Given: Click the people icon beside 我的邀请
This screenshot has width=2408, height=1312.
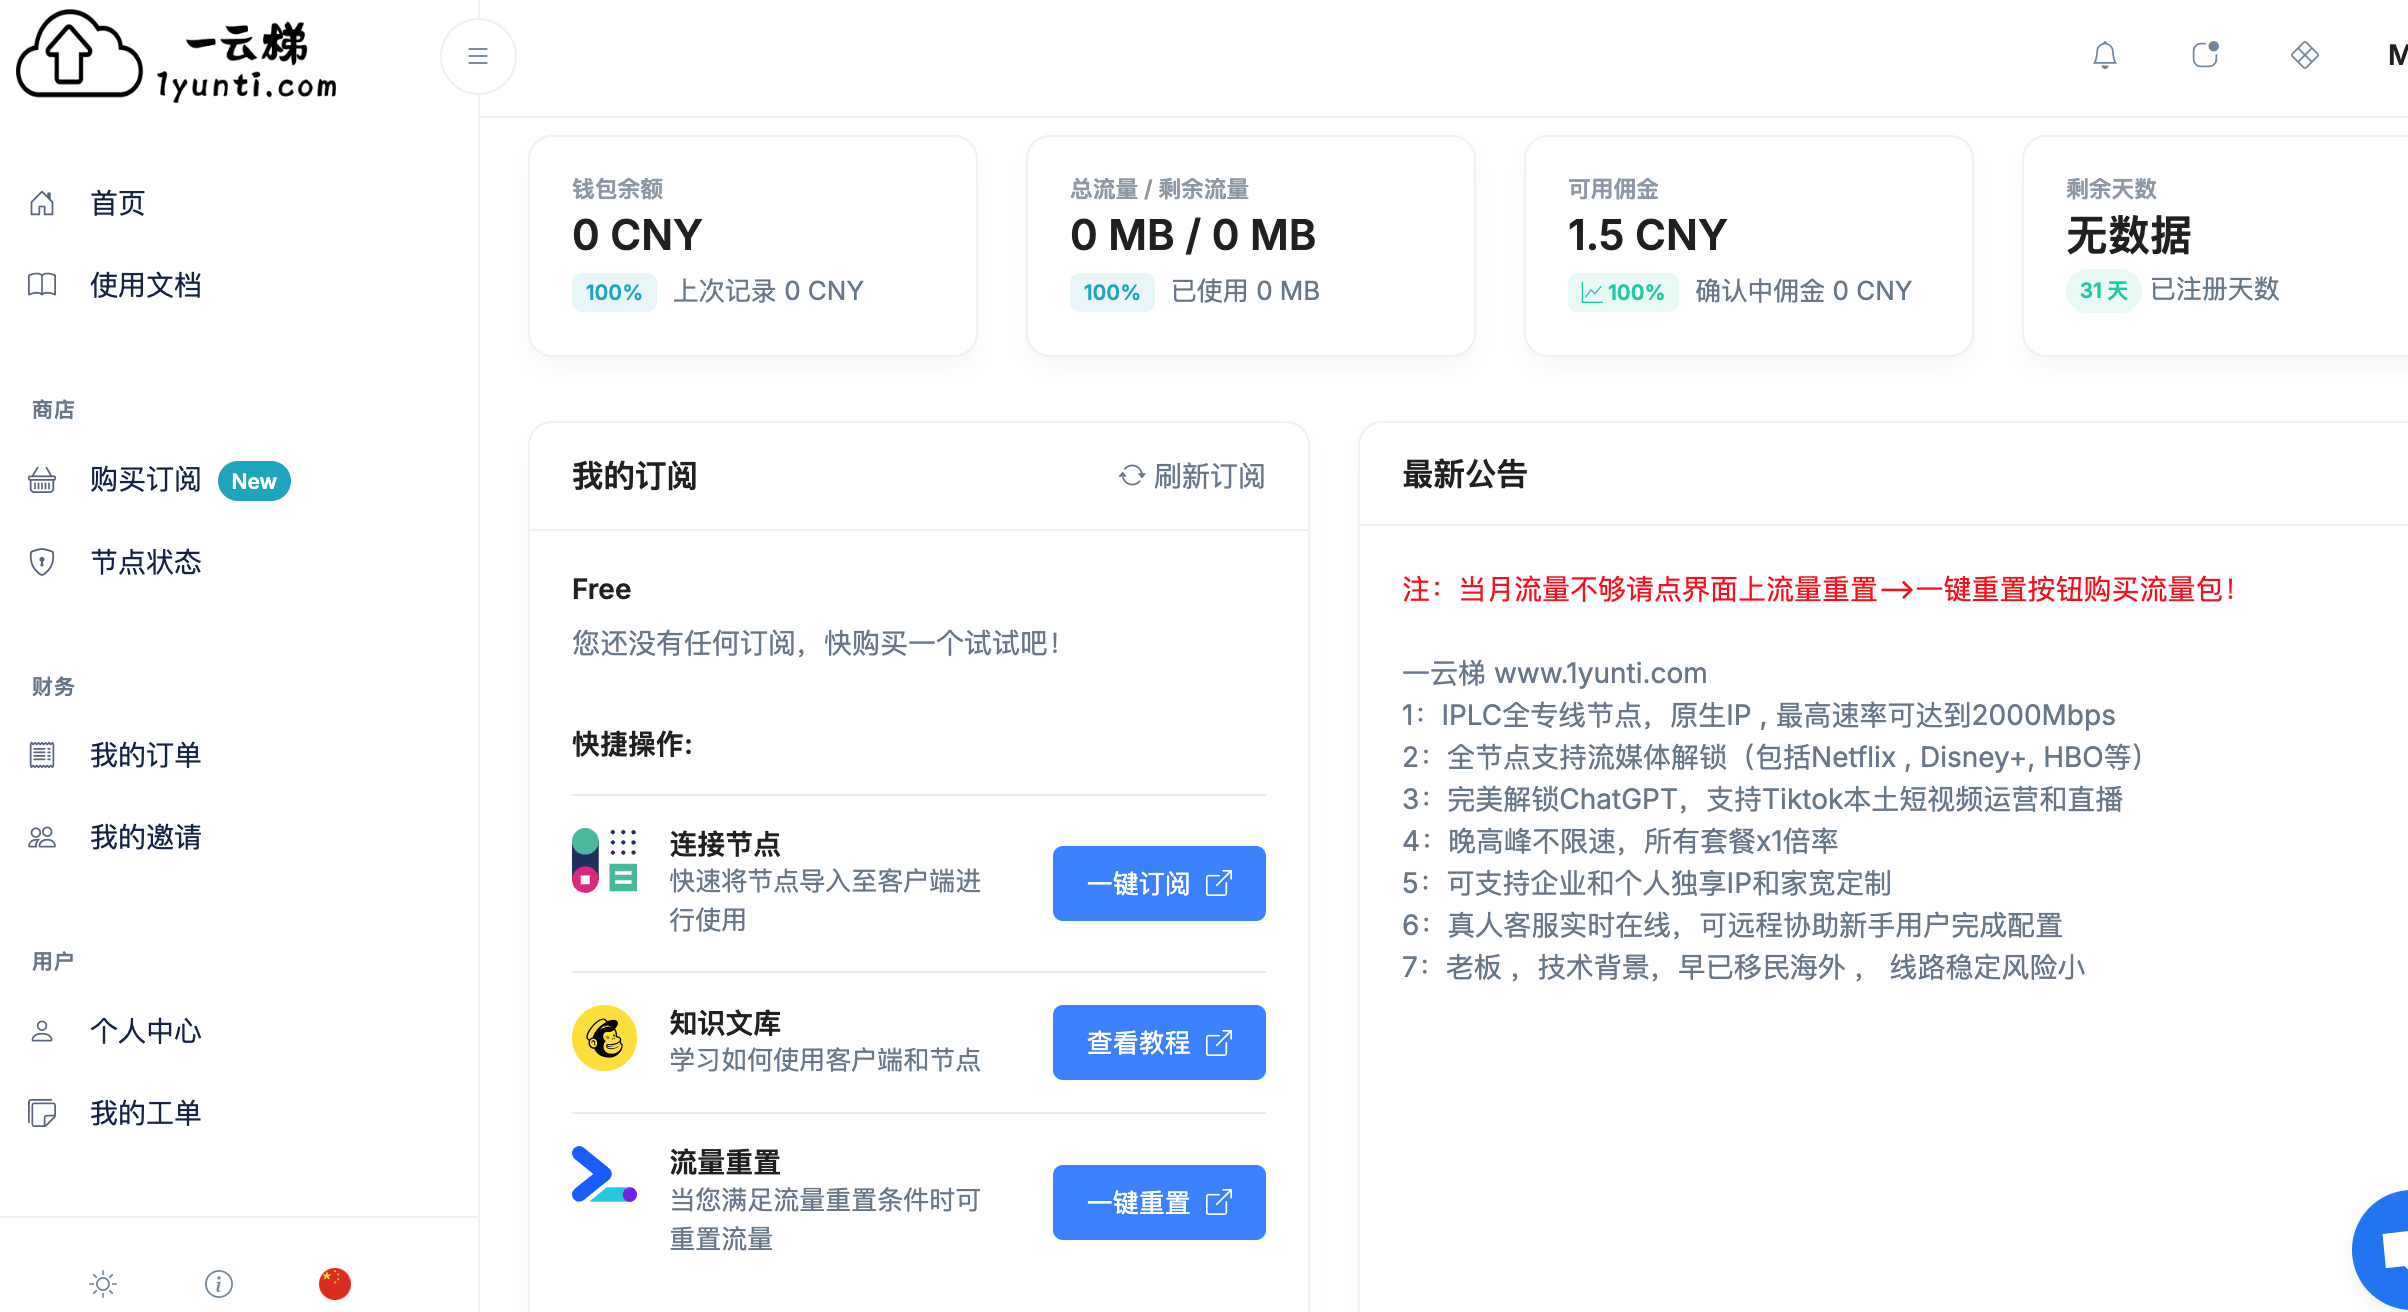Looking at the screenshot, I should click(42, 837).
